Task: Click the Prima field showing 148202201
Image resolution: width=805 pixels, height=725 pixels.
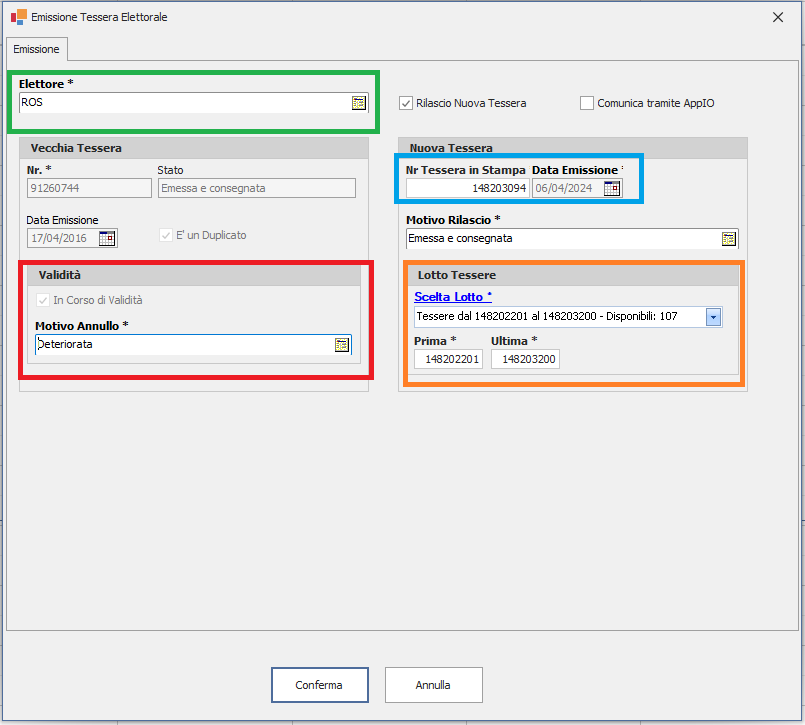Action: click(448, 359)
